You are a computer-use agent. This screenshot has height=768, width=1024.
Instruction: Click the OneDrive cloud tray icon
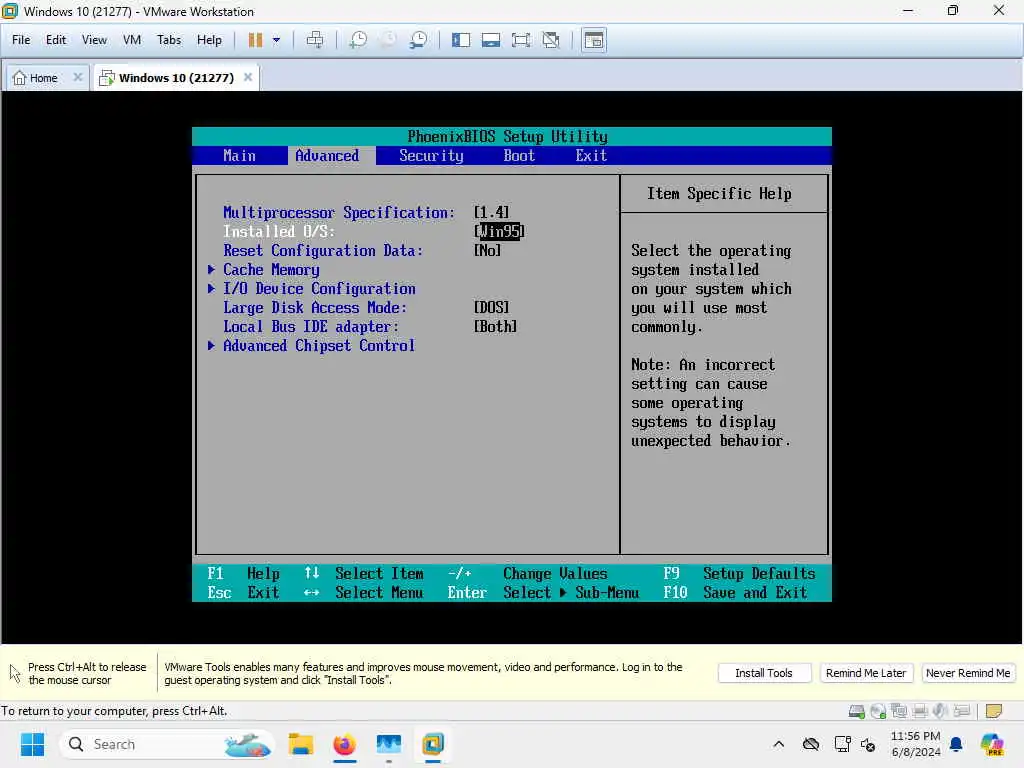point(810,744)
